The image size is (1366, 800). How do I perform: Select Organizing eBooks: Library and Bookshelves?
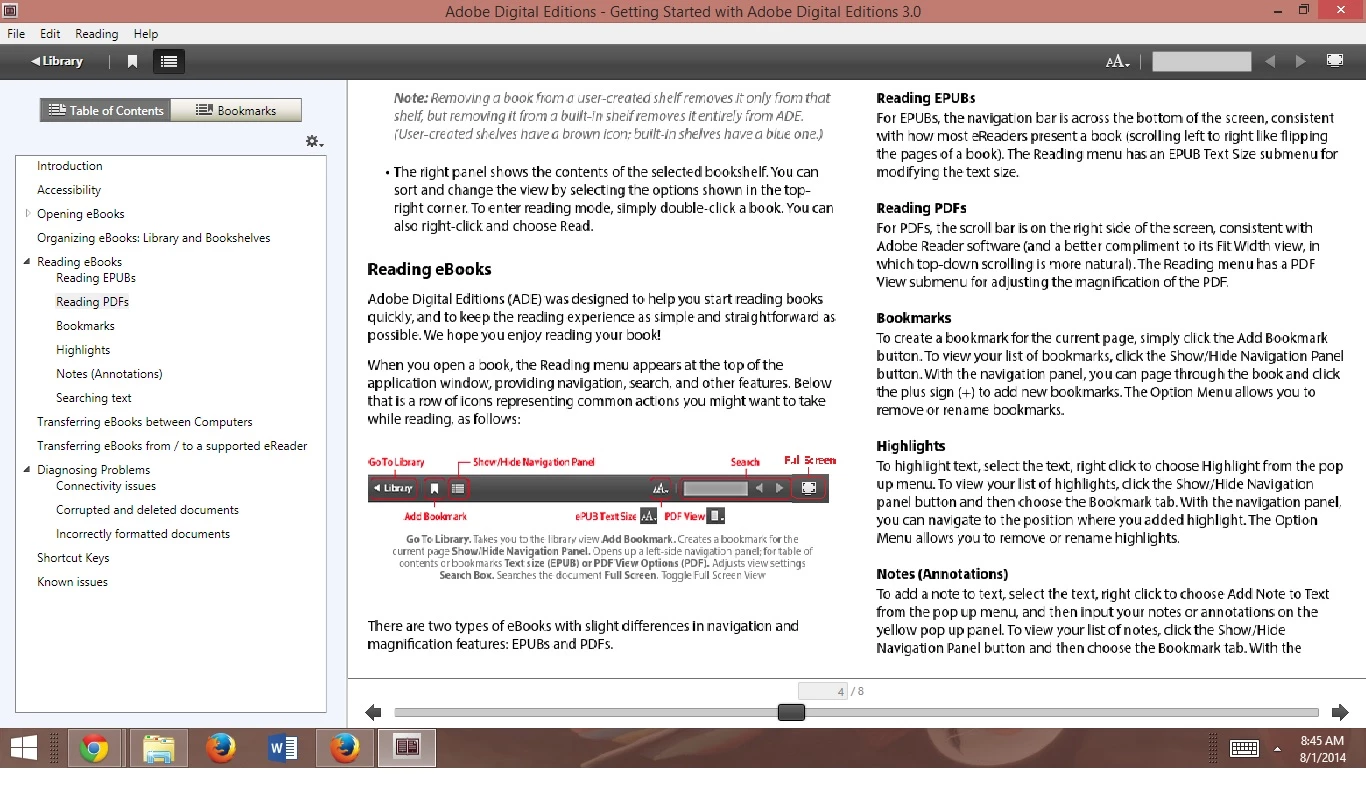click(154, 238)
